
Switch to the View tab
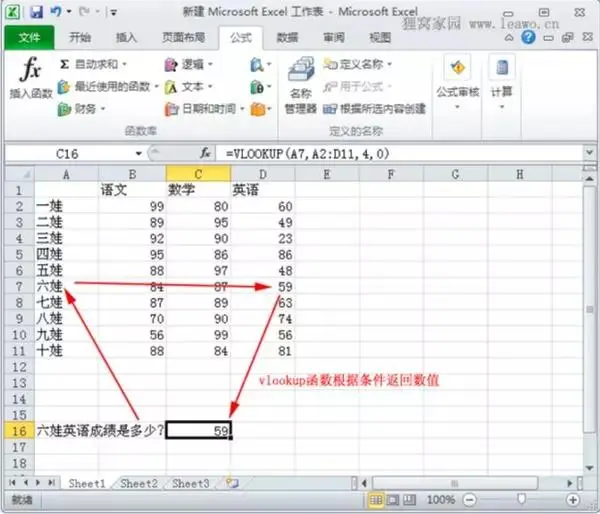[380, 38]
